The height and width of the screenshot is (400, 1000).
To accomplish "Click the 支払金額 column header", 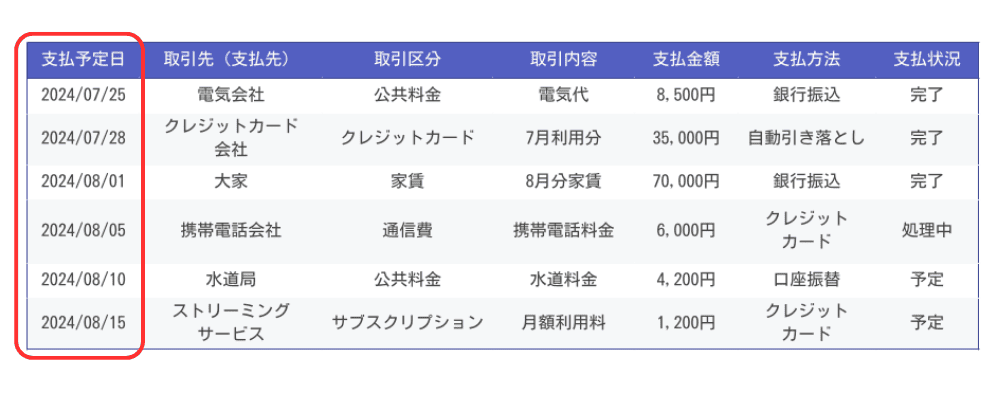I will pos(686,59).
